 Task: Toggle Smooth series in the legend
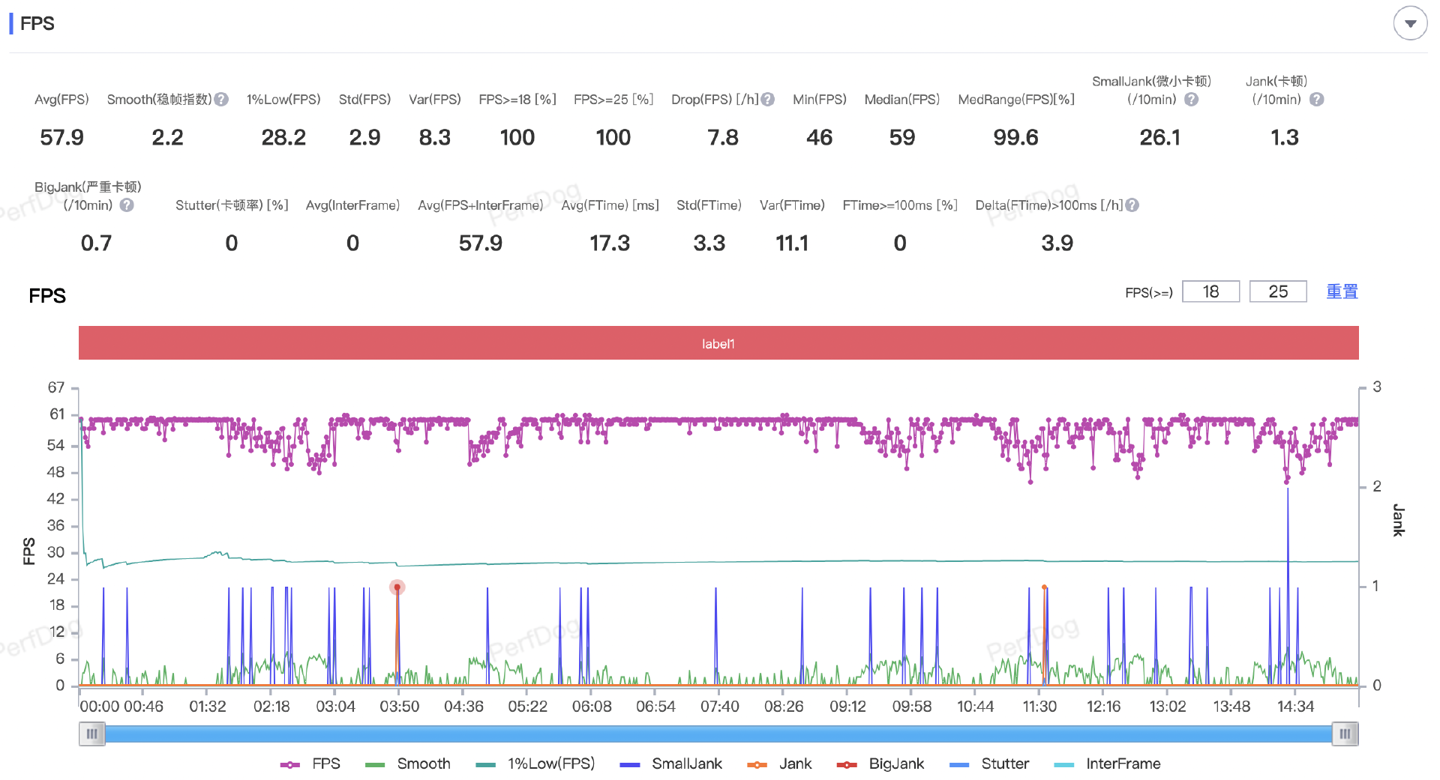click(408, 764)
